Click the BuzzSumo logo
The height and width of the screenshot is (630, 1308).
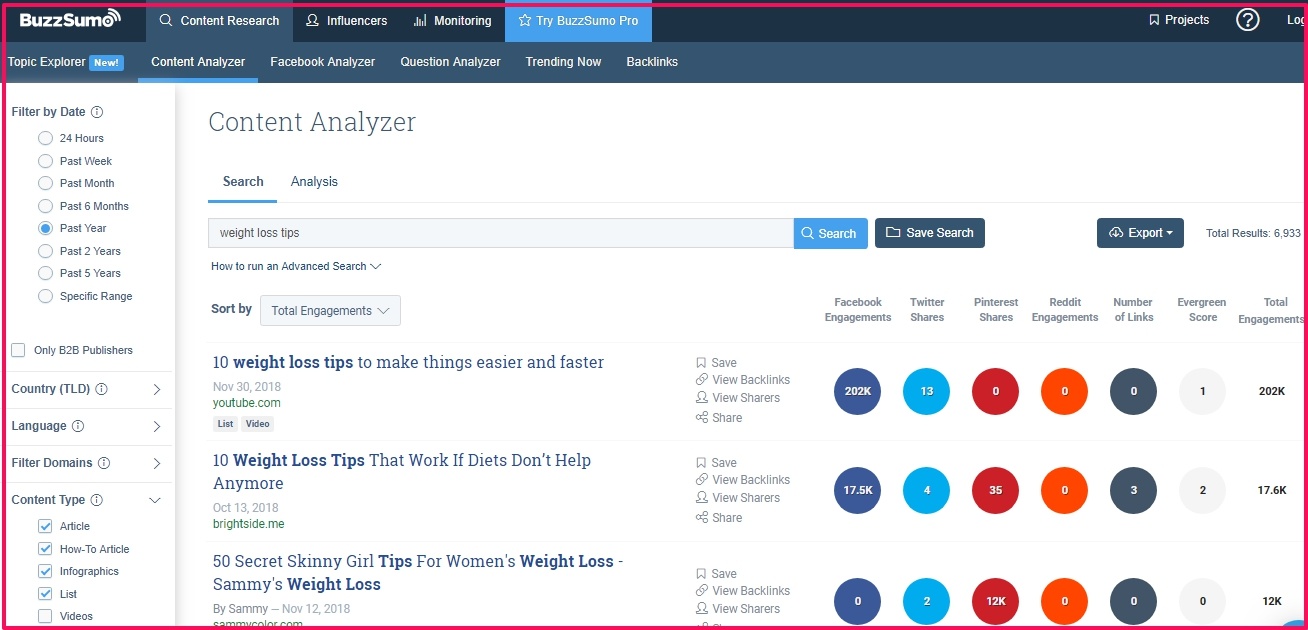tap(70, 20)
